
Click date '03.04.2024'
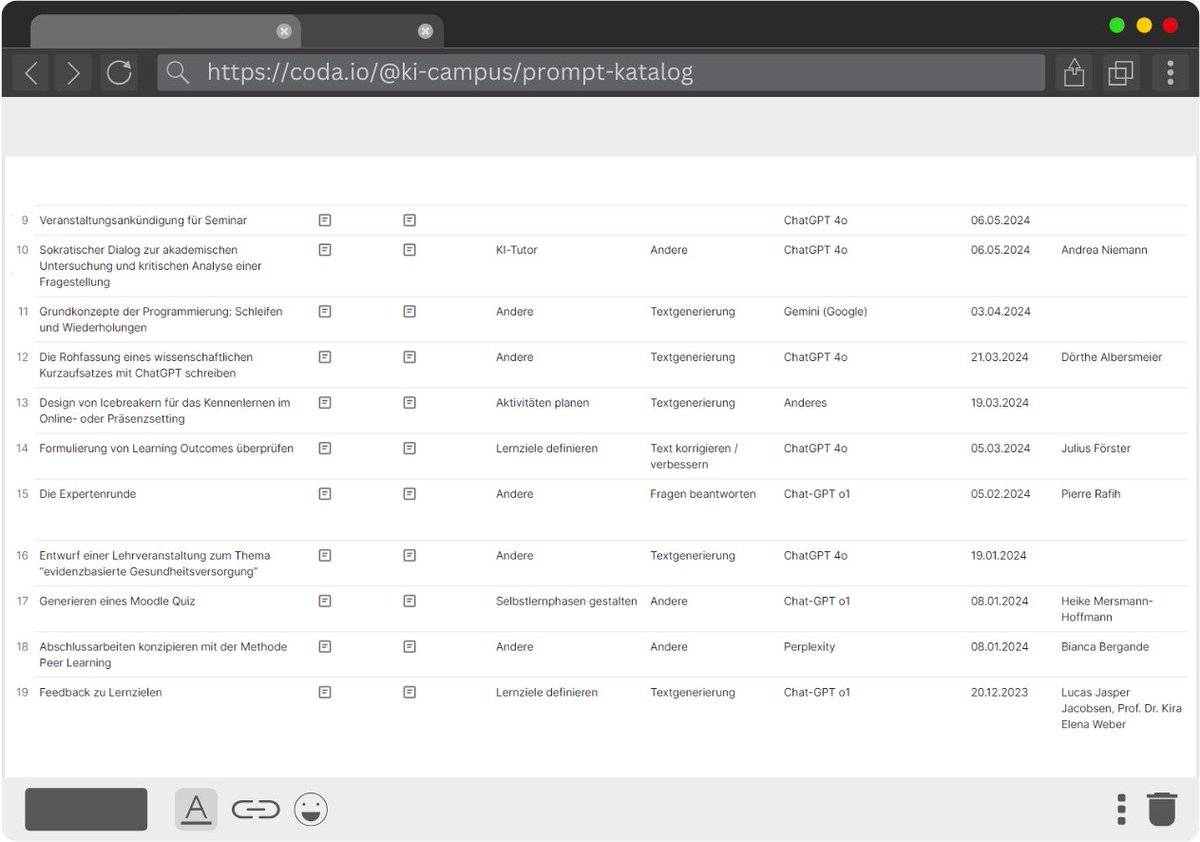click(x=1000, y=312)
